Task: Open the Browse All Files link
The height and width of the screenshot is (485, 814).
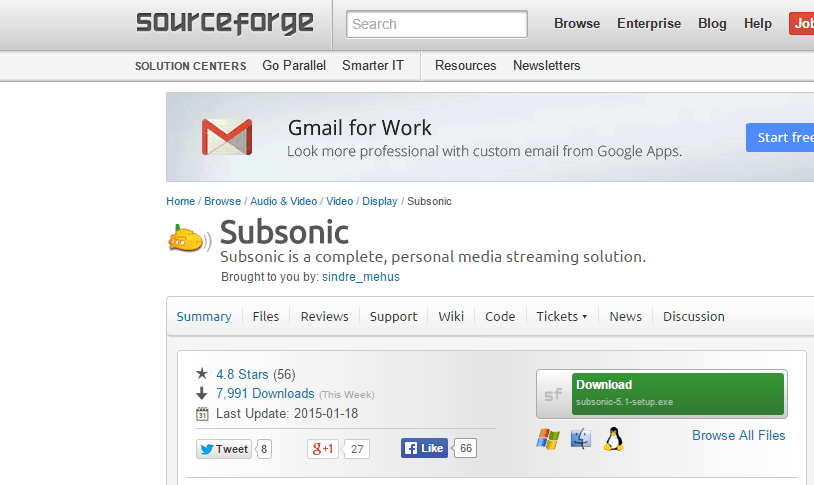Action: pos(738,435)
